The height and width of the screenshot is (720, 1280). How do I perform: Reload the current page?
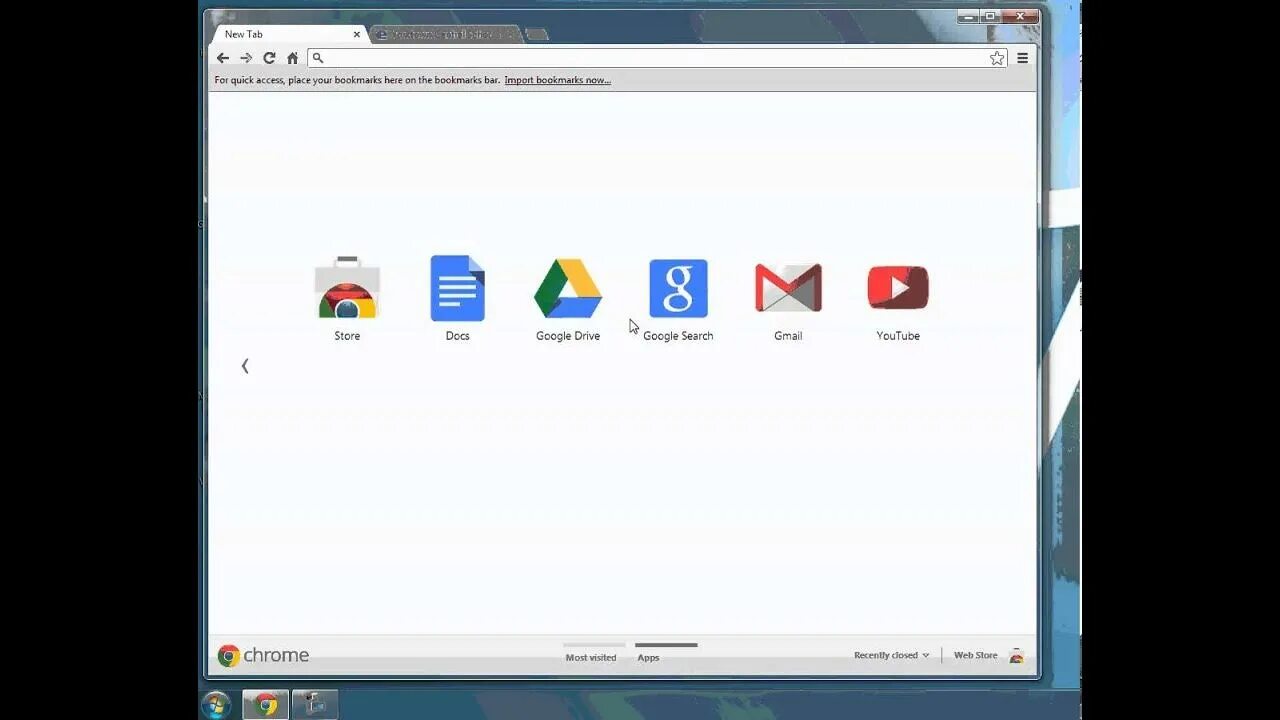tap(269, 58)
